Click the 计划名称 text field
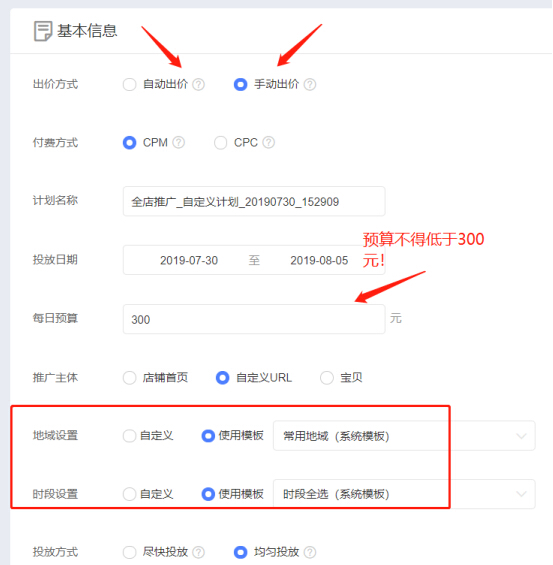The width and height of the screenshot is (553, 565). click(254, 201)
